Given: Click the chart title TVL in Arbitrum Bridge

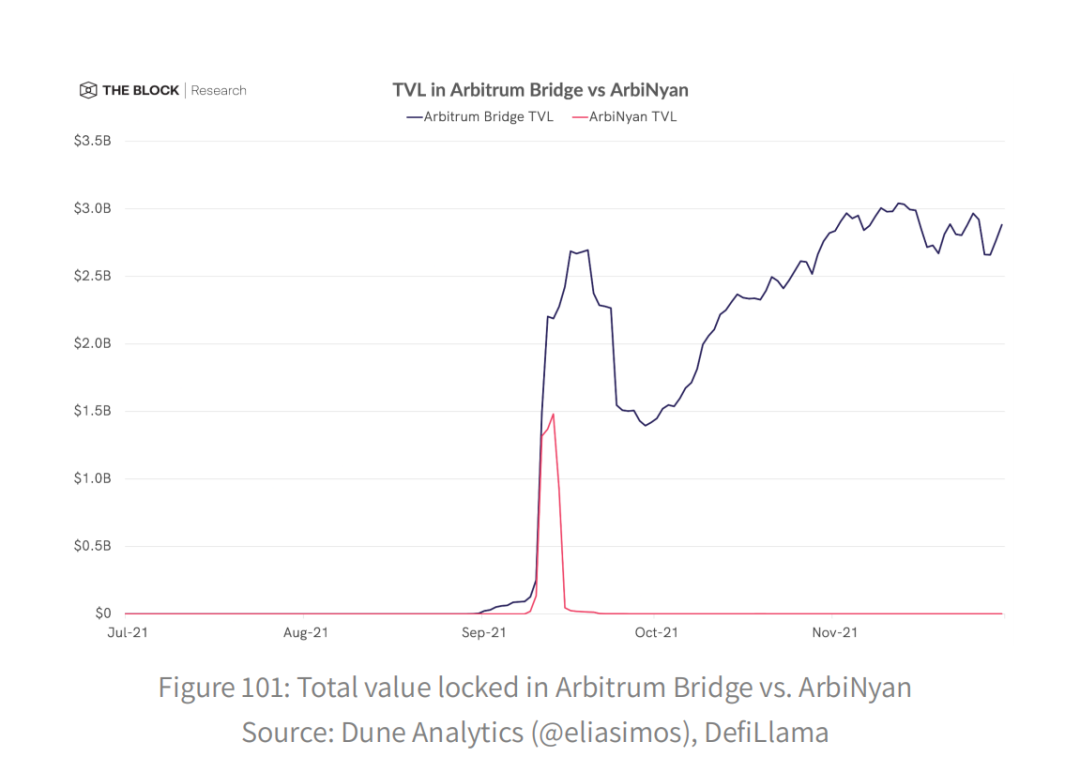Looking at the screenshot, I should coord(541,90).
